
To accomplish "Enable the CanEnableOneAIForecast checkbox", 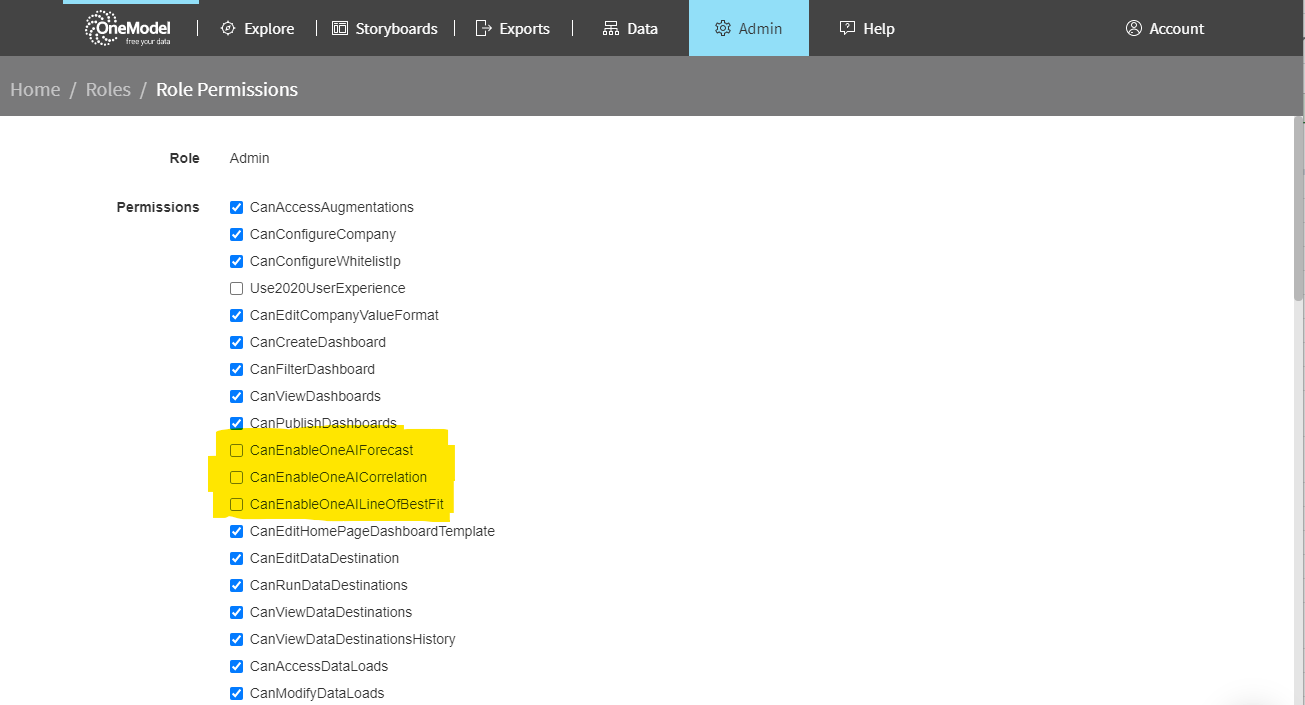I will tap(237, 450).
